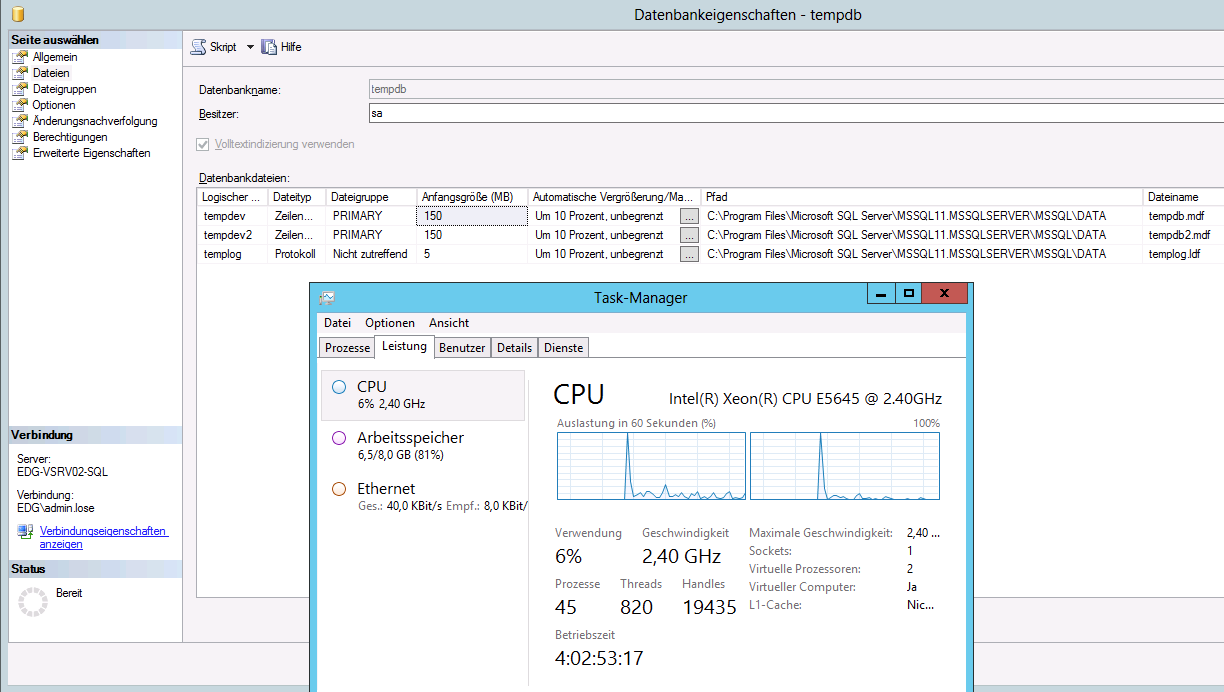Image resolution: width=1224 pixels, height=692 pixels.
Task: Sort by the Anfangsgröße (MB) column header
Action: [472, 197]
